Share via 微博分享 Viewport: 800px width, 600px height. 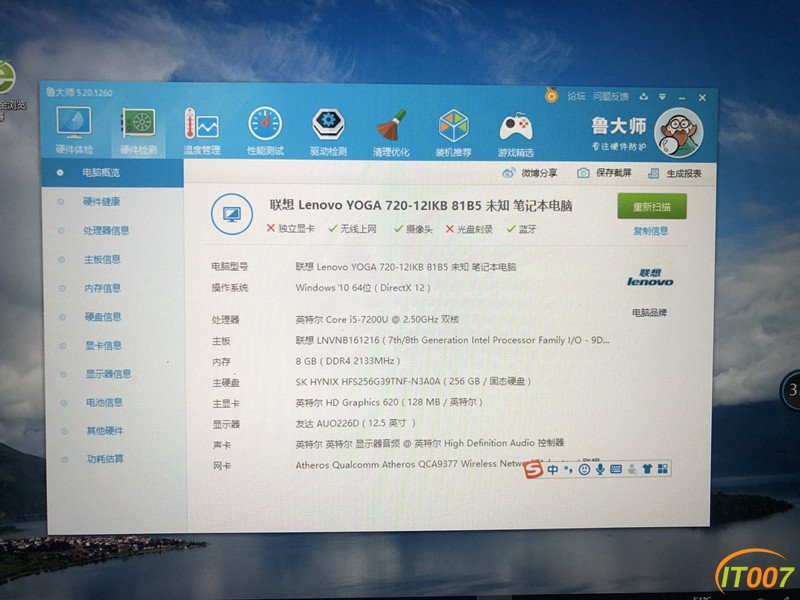pyautogui.click(x=530, y=173)
